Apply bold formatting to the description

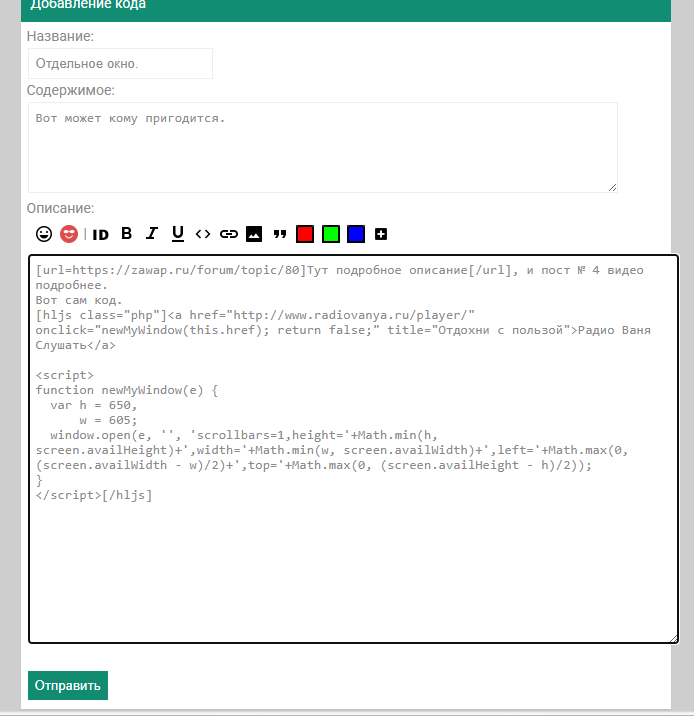pos(126,234)
